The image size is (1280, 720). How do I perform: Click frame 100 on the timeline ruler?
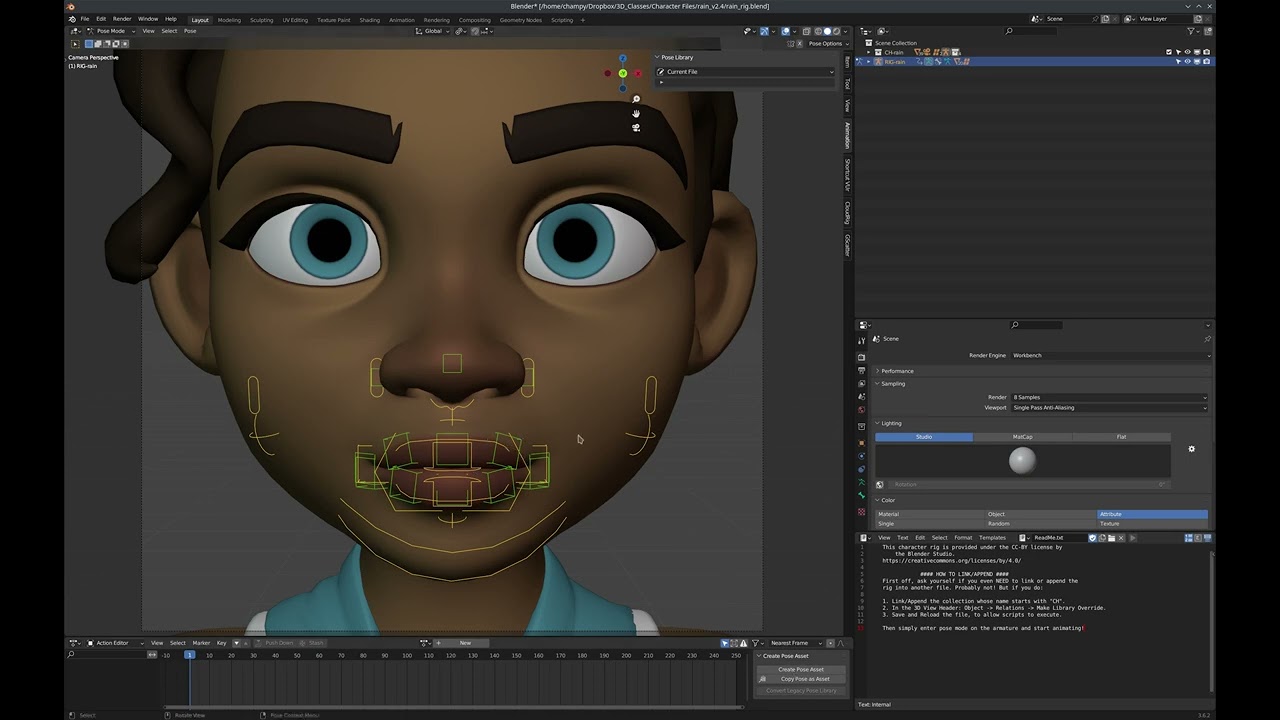point(407,655)
